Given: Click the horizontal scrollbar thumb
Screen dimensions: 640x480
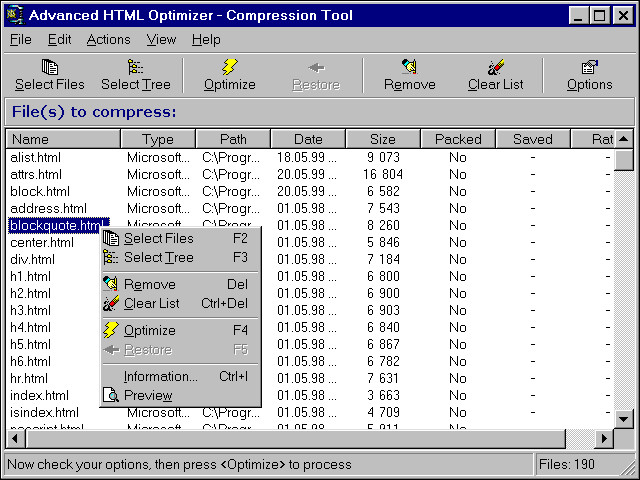Looking at the screenshot, I should coord(296,439).
